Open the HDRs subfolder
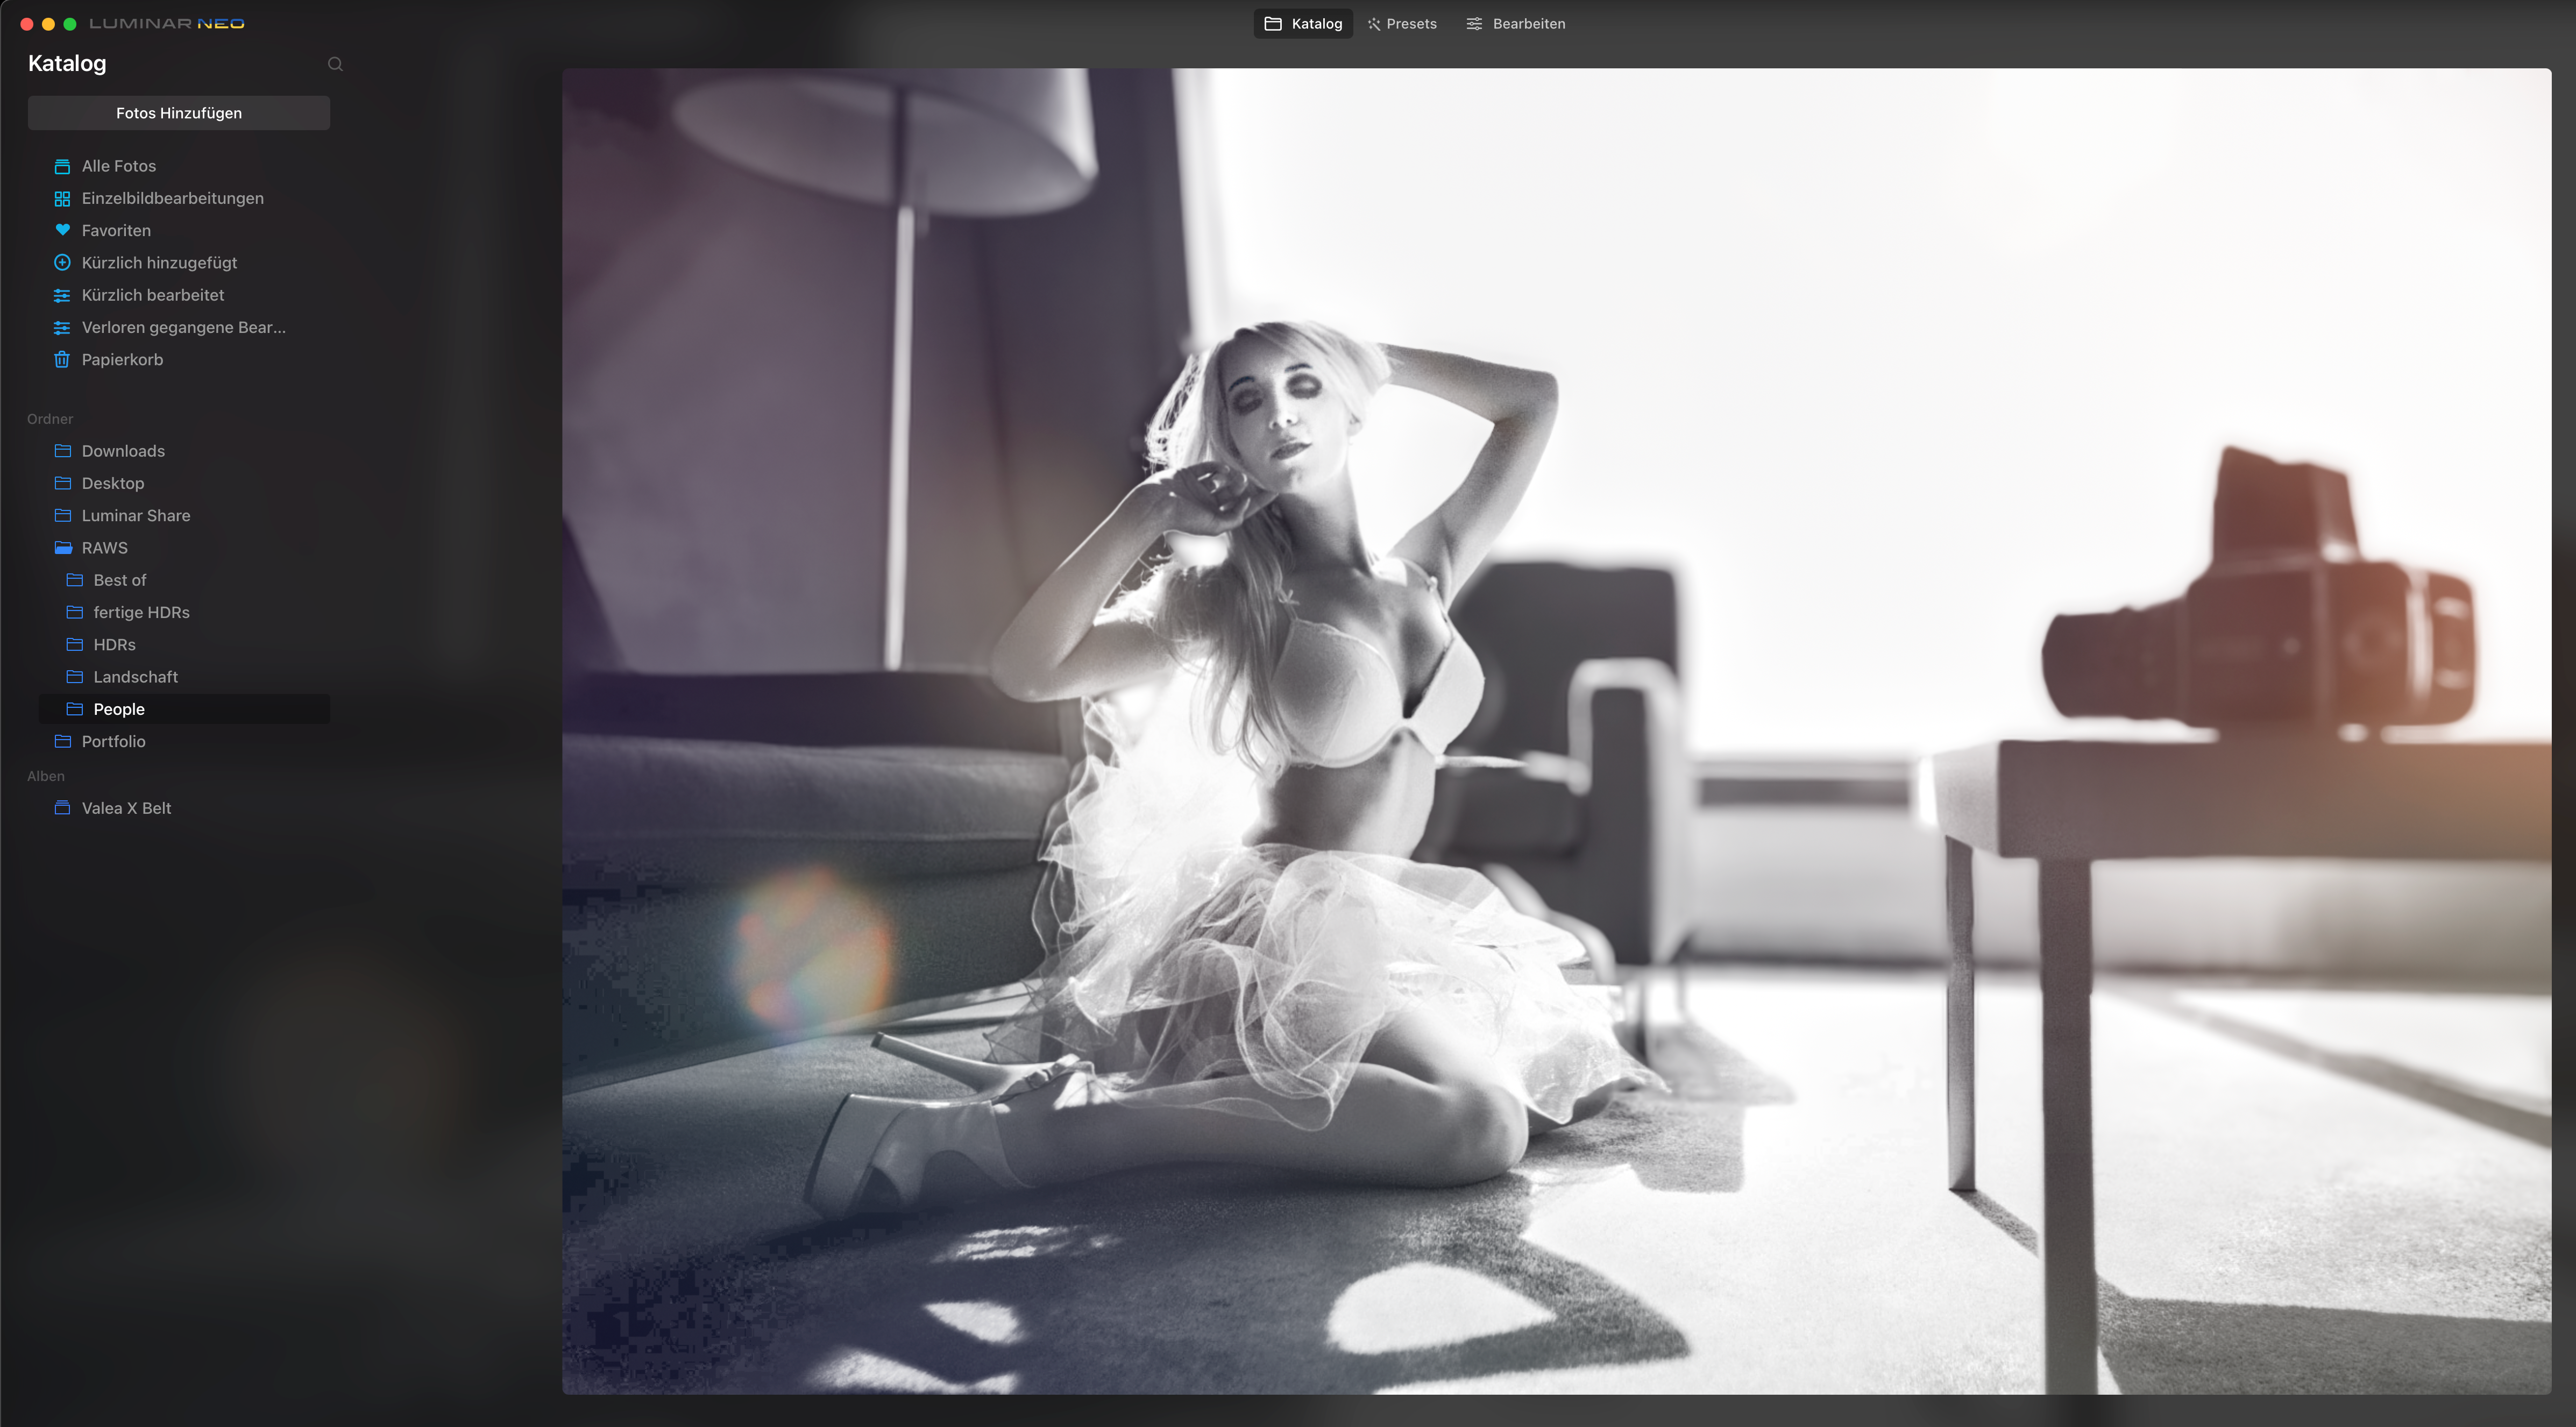The image size is (2576, 1427). pos(115,644)
